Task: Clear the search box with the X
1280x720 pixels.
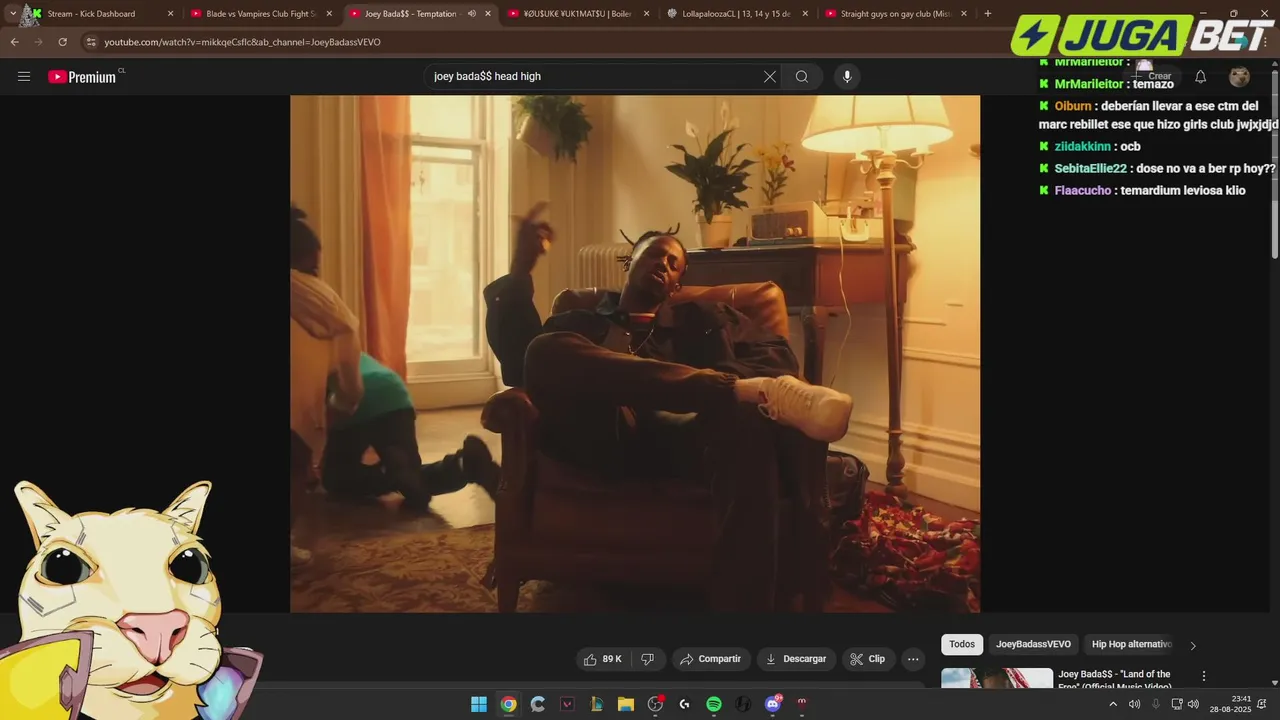Action: coord(770,77)
